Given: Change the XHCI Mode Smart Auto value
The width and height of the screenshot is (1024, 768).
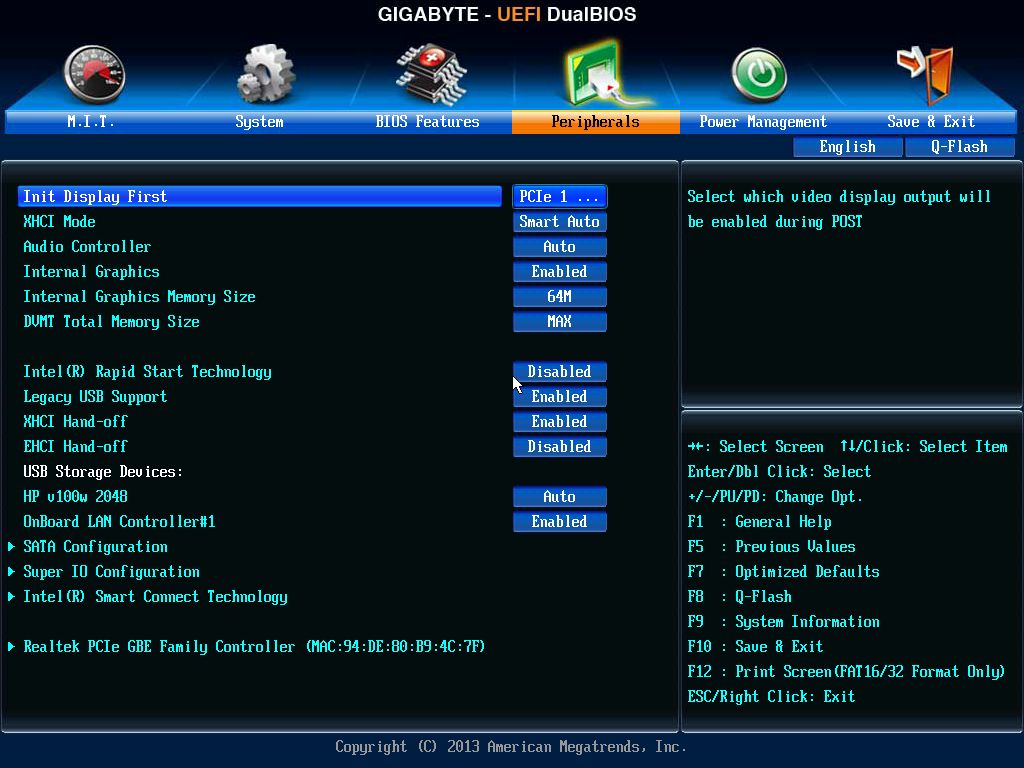Looking at the screenshot, I should click(x=560, y=221).
